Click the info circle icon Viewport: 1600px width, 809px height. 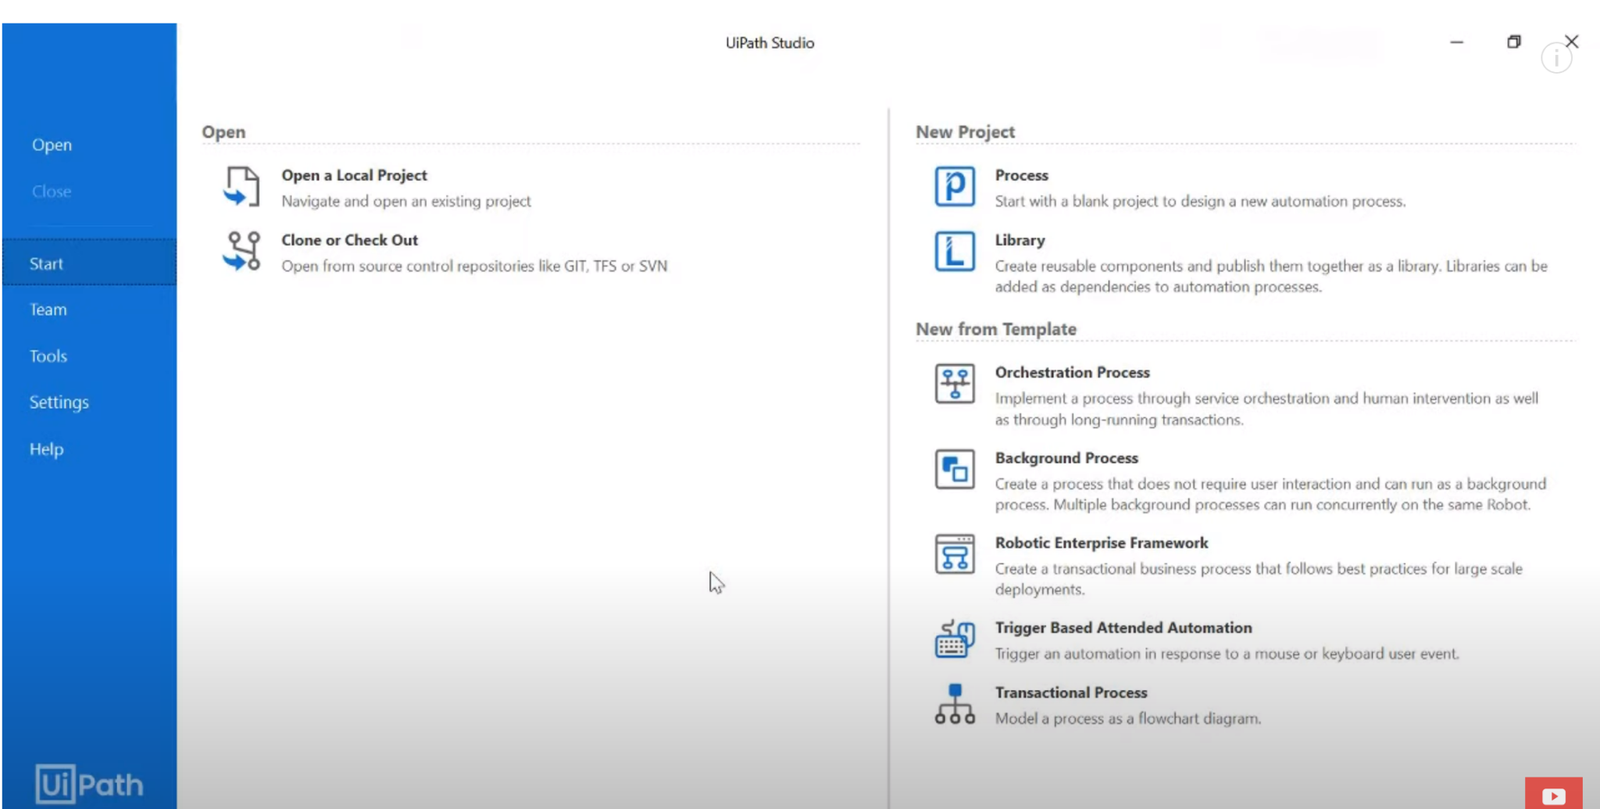1556,59
